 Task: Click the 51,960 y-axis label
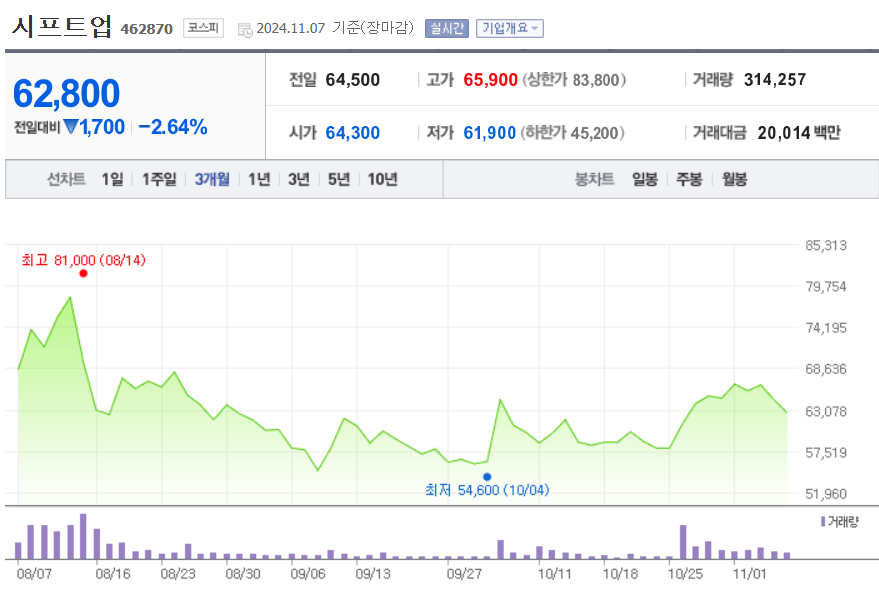tap(826, 494)
